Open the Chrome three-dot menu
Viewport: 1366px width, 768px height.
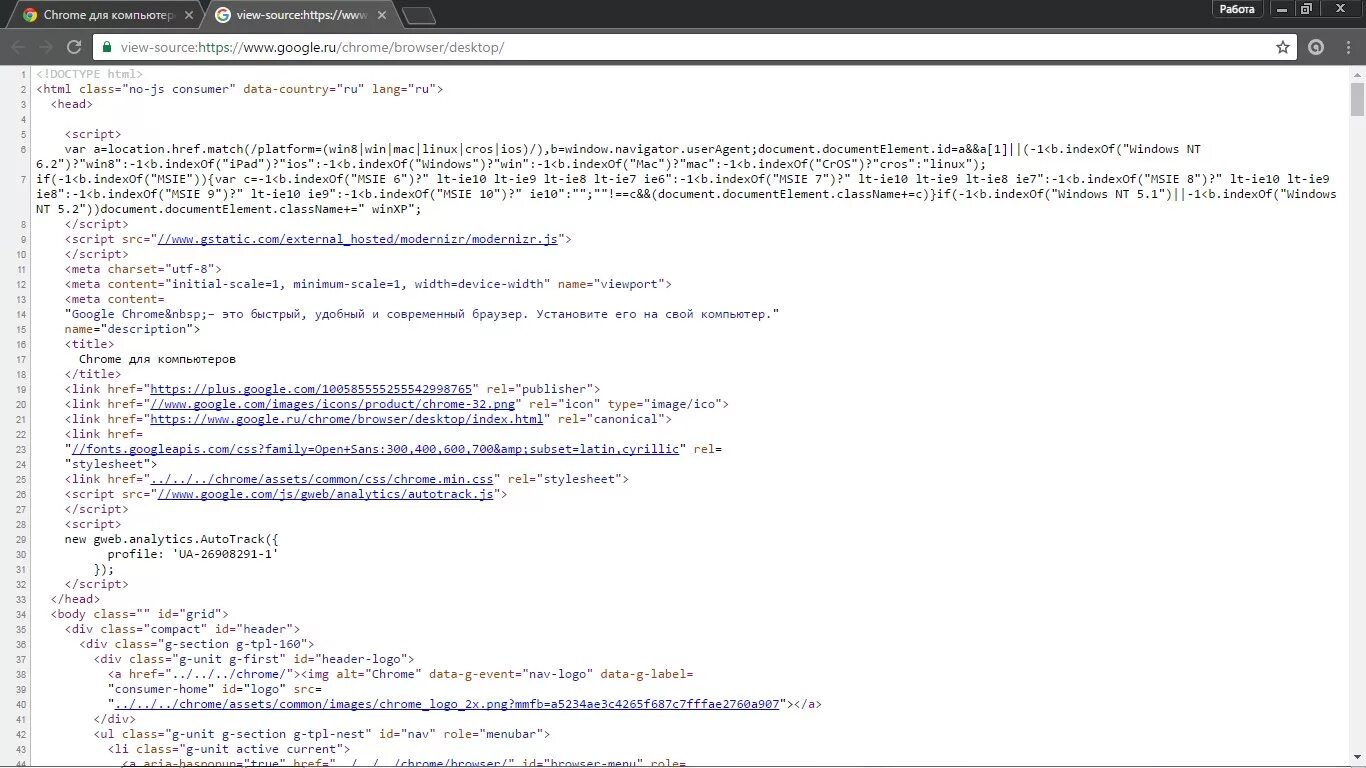point(1347,47)
